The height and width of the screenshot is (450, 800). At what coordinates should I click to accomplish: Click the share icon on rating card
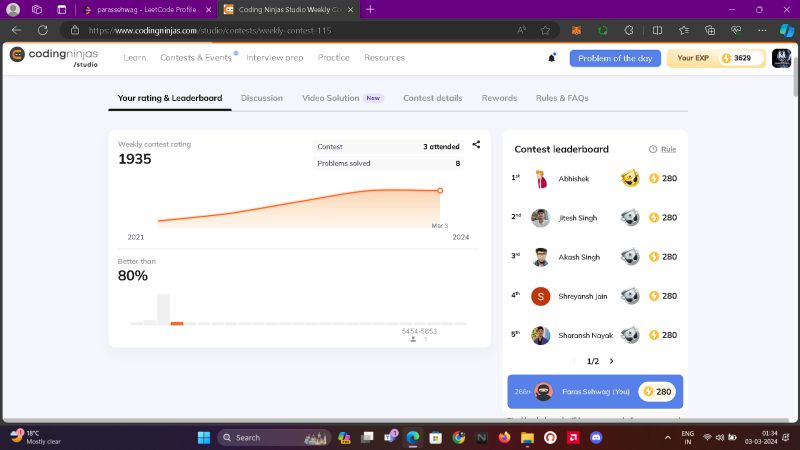(x=476, y=144)
